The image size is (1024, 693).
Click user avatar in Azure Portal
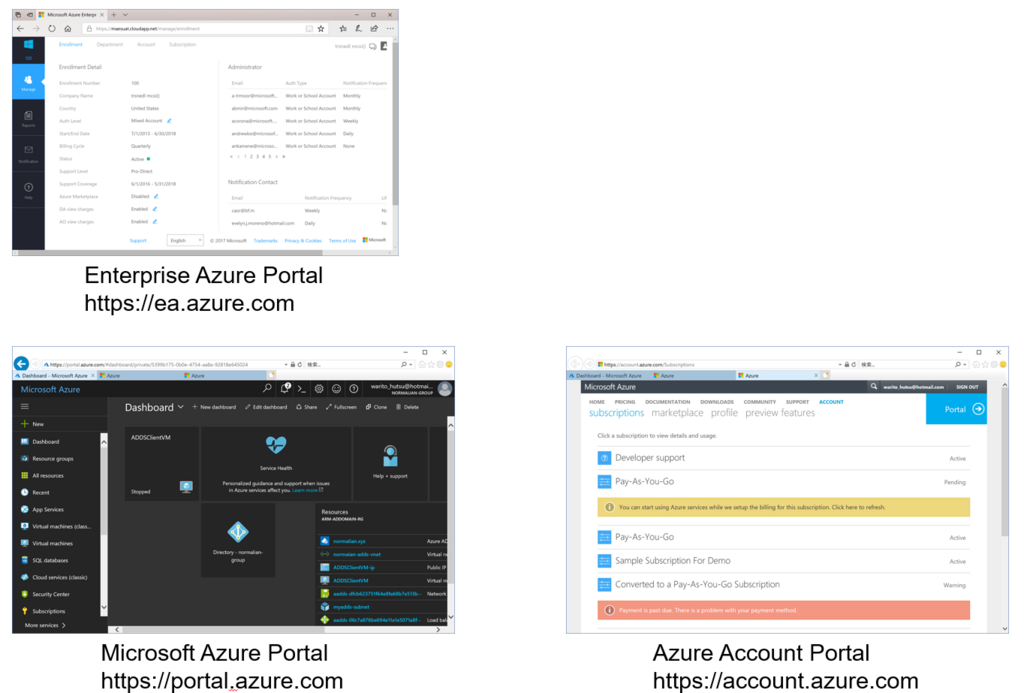(x=445, y=389)
